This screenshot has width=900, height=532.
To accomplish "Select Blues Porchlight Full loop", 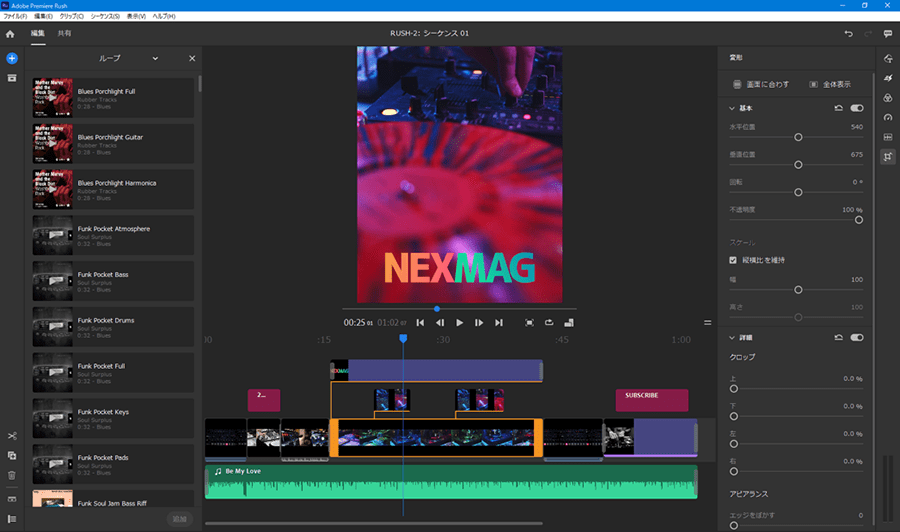I will (113, 98).
